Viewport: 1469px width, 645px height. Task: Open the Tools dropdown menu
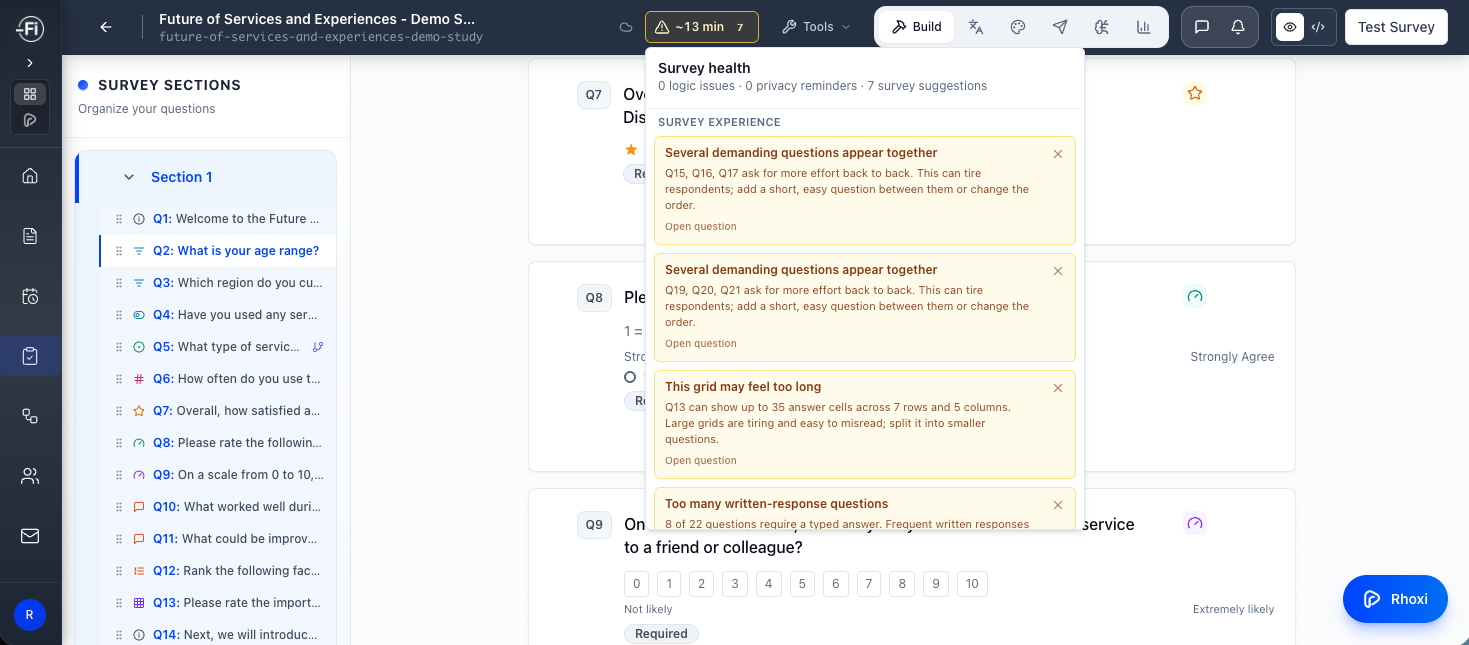tap(816, 27)
